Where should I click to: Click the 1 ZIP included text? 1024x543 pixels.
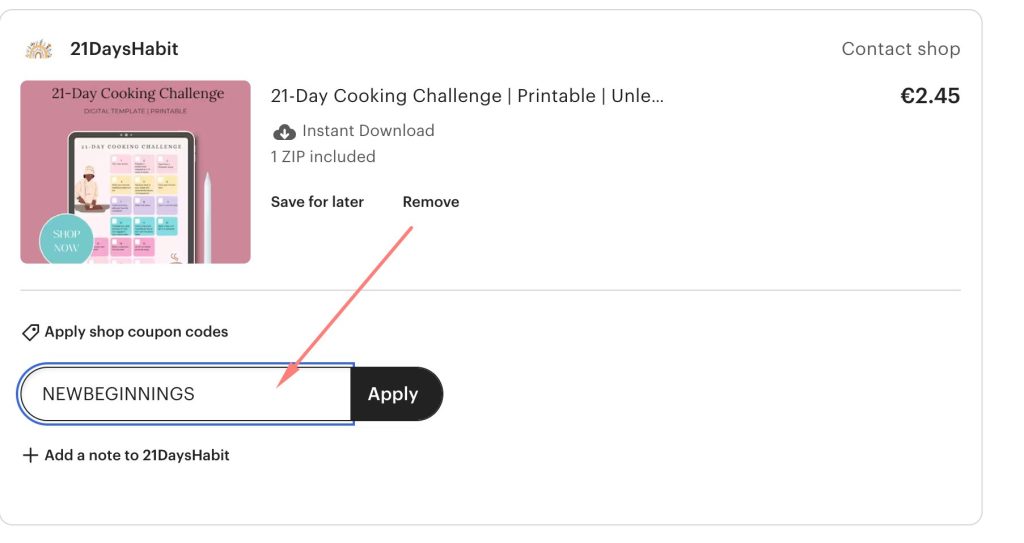(x=323, y=157)
